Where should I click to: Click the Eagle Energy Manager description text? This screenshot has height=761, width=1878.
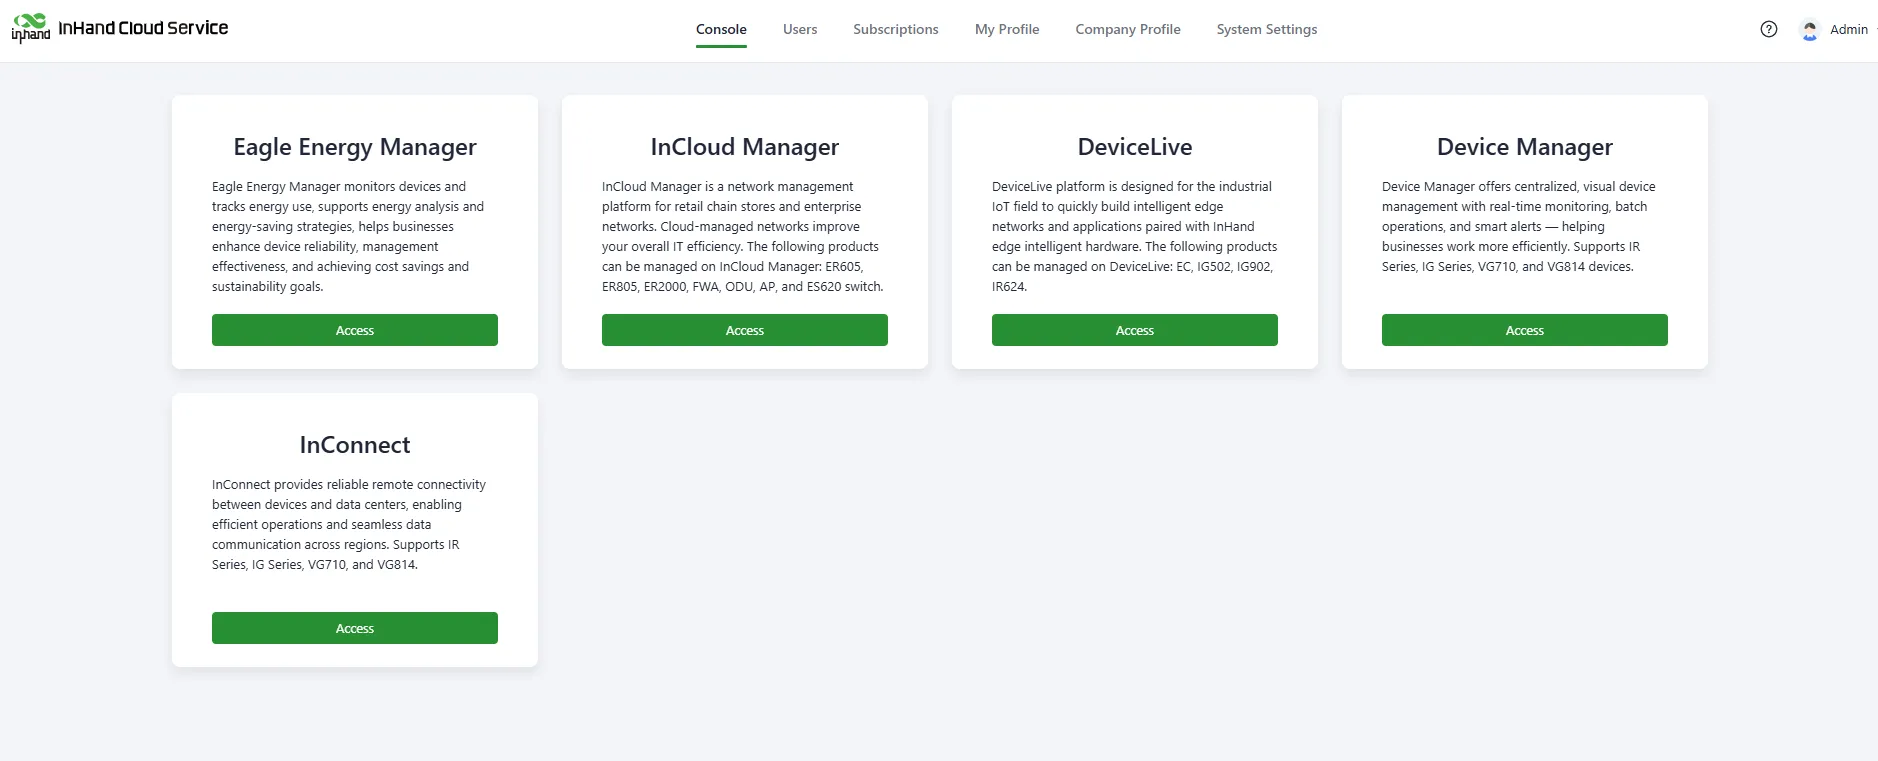pos(348,236)
